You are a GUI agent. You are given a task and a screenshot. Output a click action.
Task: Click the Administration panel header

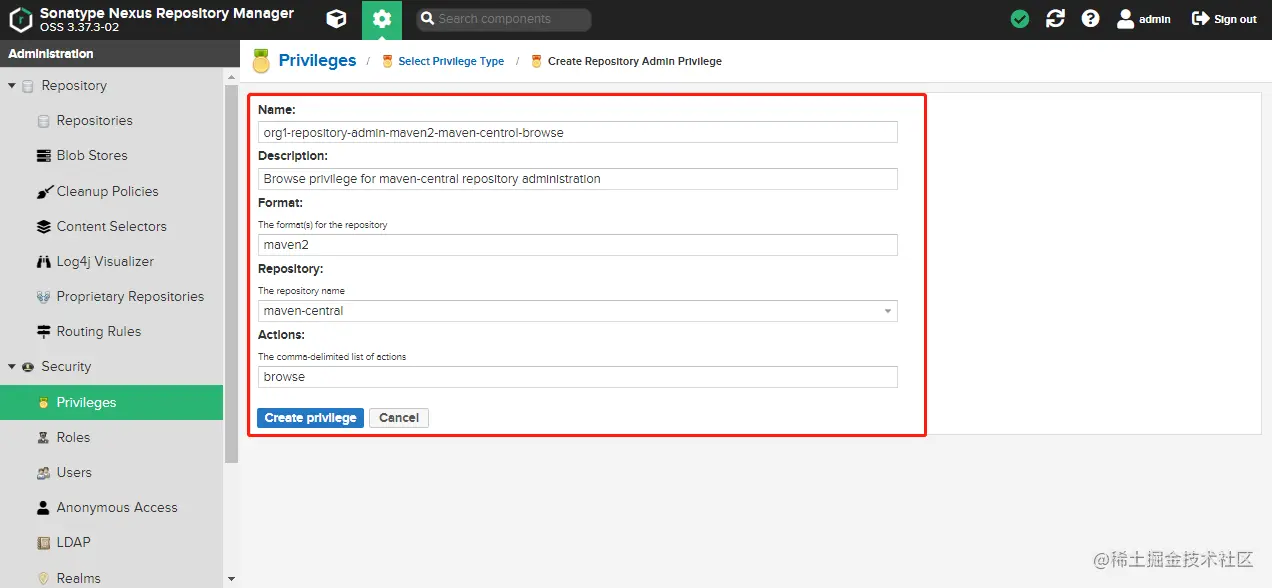click(119, 54)
